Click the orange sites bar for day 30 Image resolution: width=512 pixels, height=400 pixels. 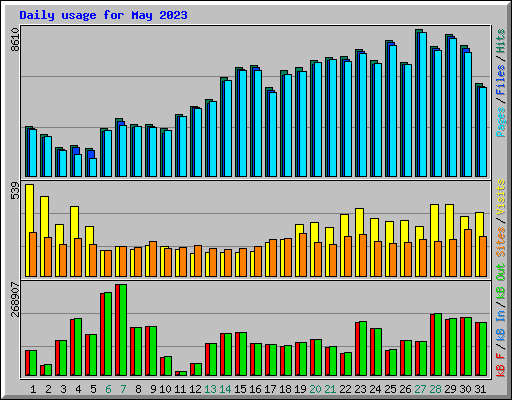click(x=468, y=253)
